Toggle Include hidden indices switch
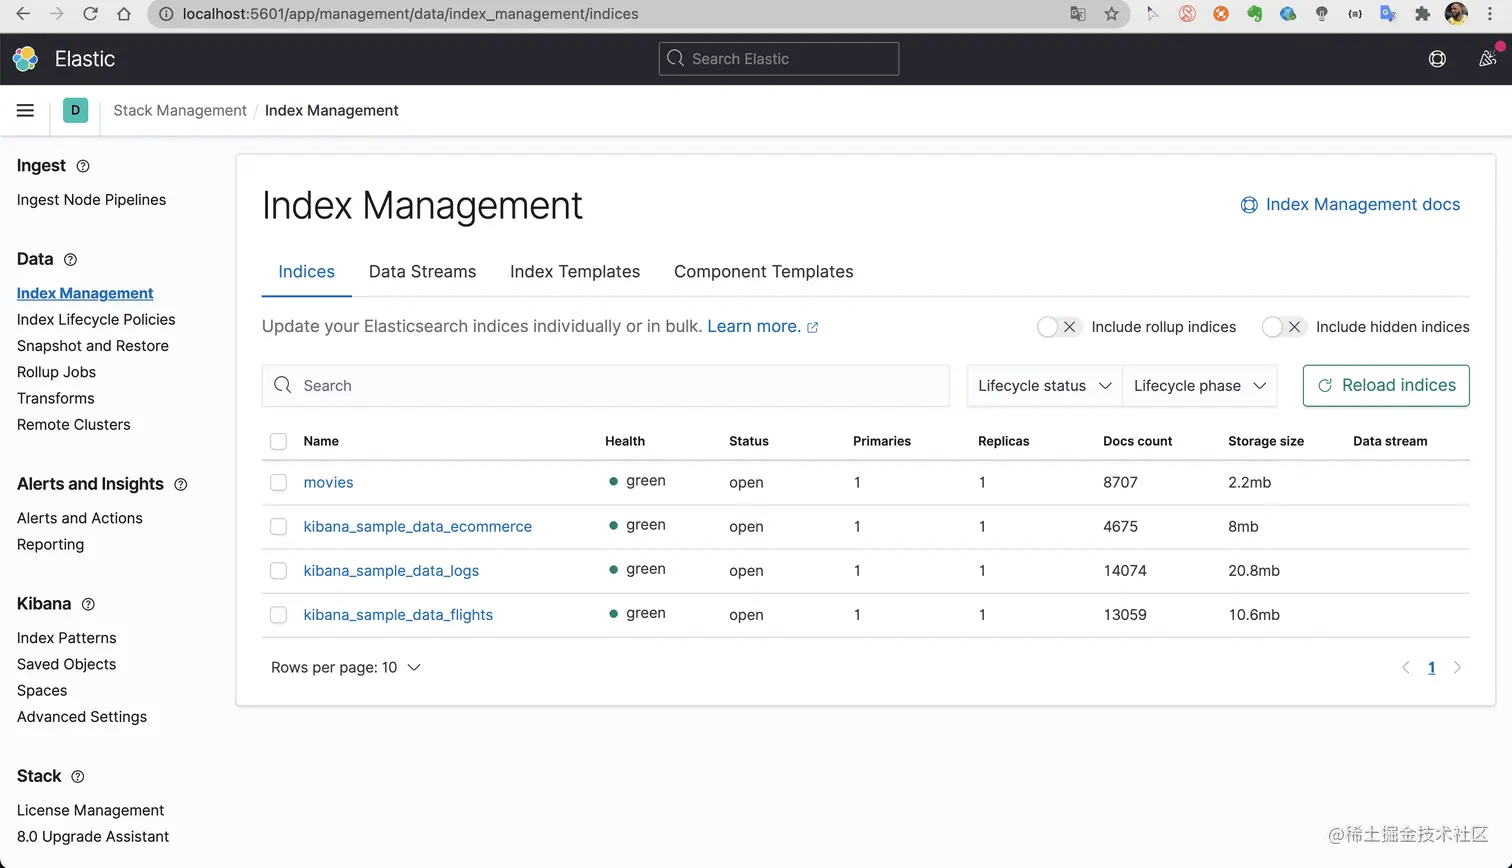The height and width of the screenshot is (868, 1512). (x=1284, y=327)
